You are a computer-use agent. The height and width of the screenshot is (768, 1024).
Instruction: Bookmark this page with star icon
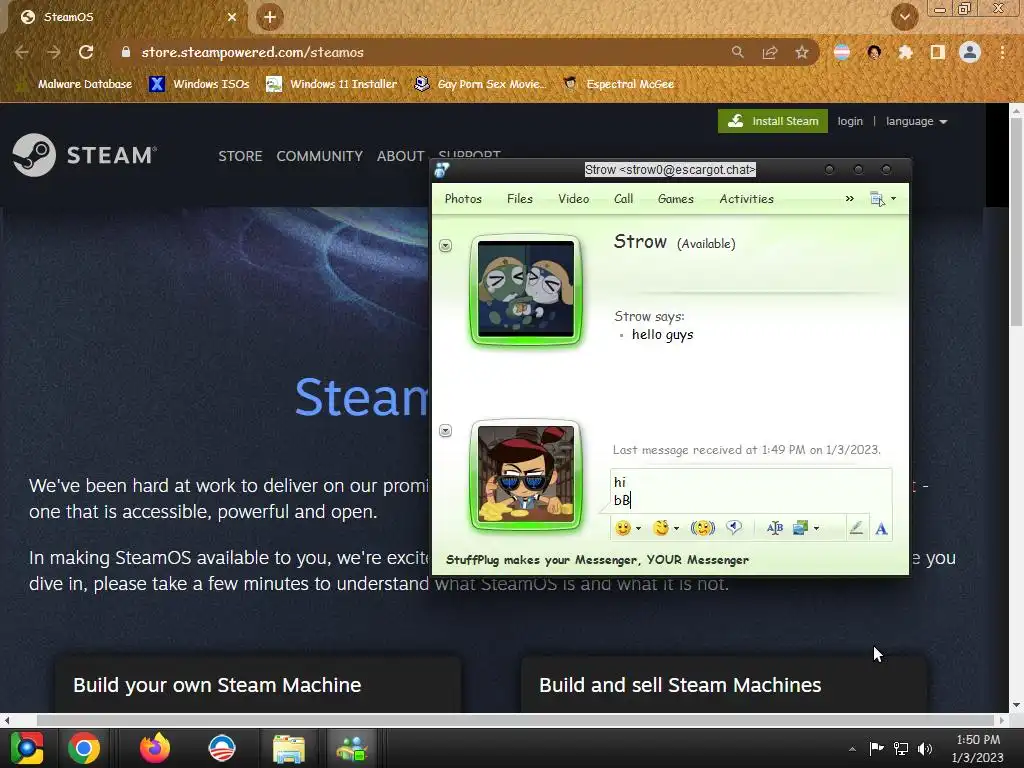pos(802,52)
